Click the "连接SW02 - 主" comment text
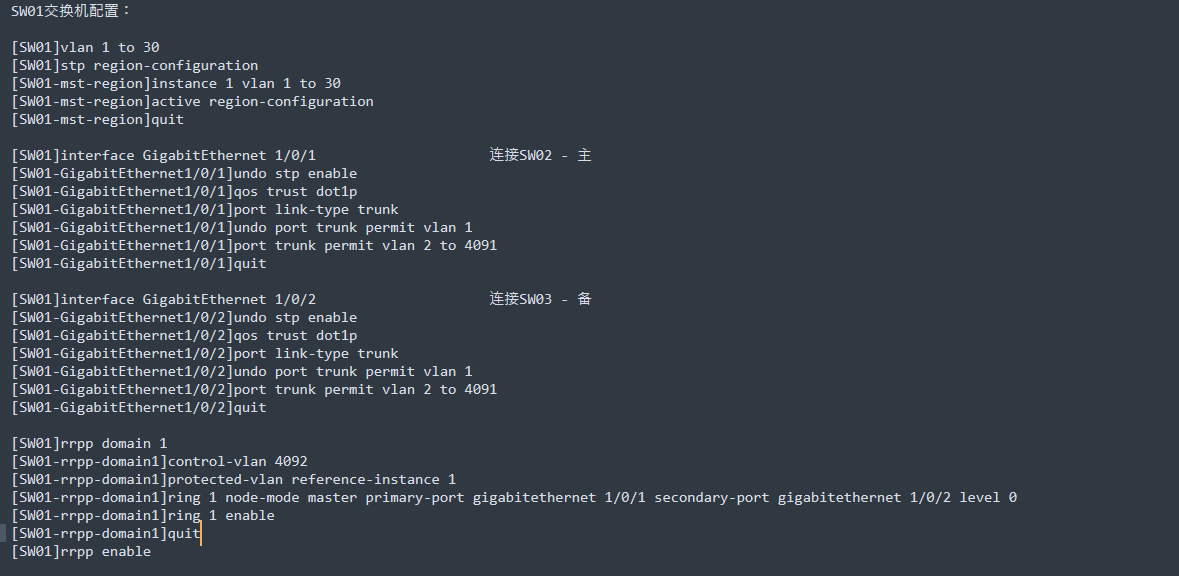Screen dimensions: 1179x576 [540, 155]
